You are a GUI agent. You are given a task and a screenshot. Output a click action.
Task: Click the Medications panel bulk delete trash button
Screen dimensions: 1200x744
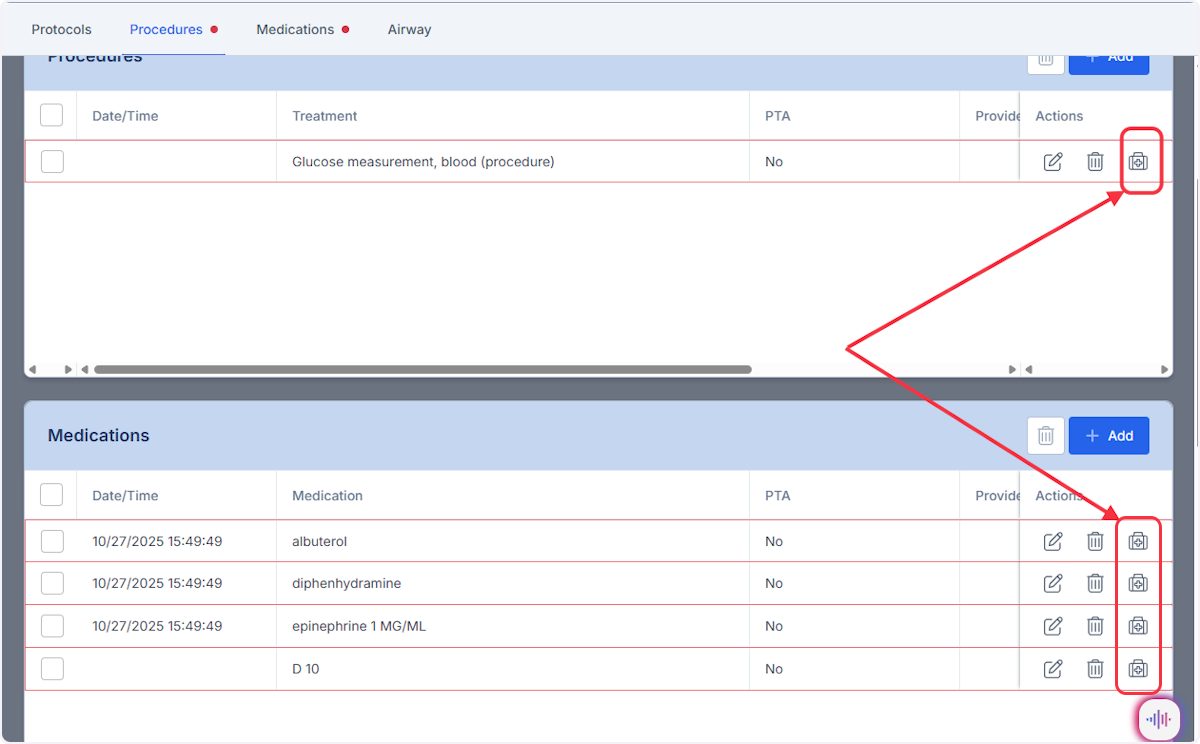coord(1046,436)
